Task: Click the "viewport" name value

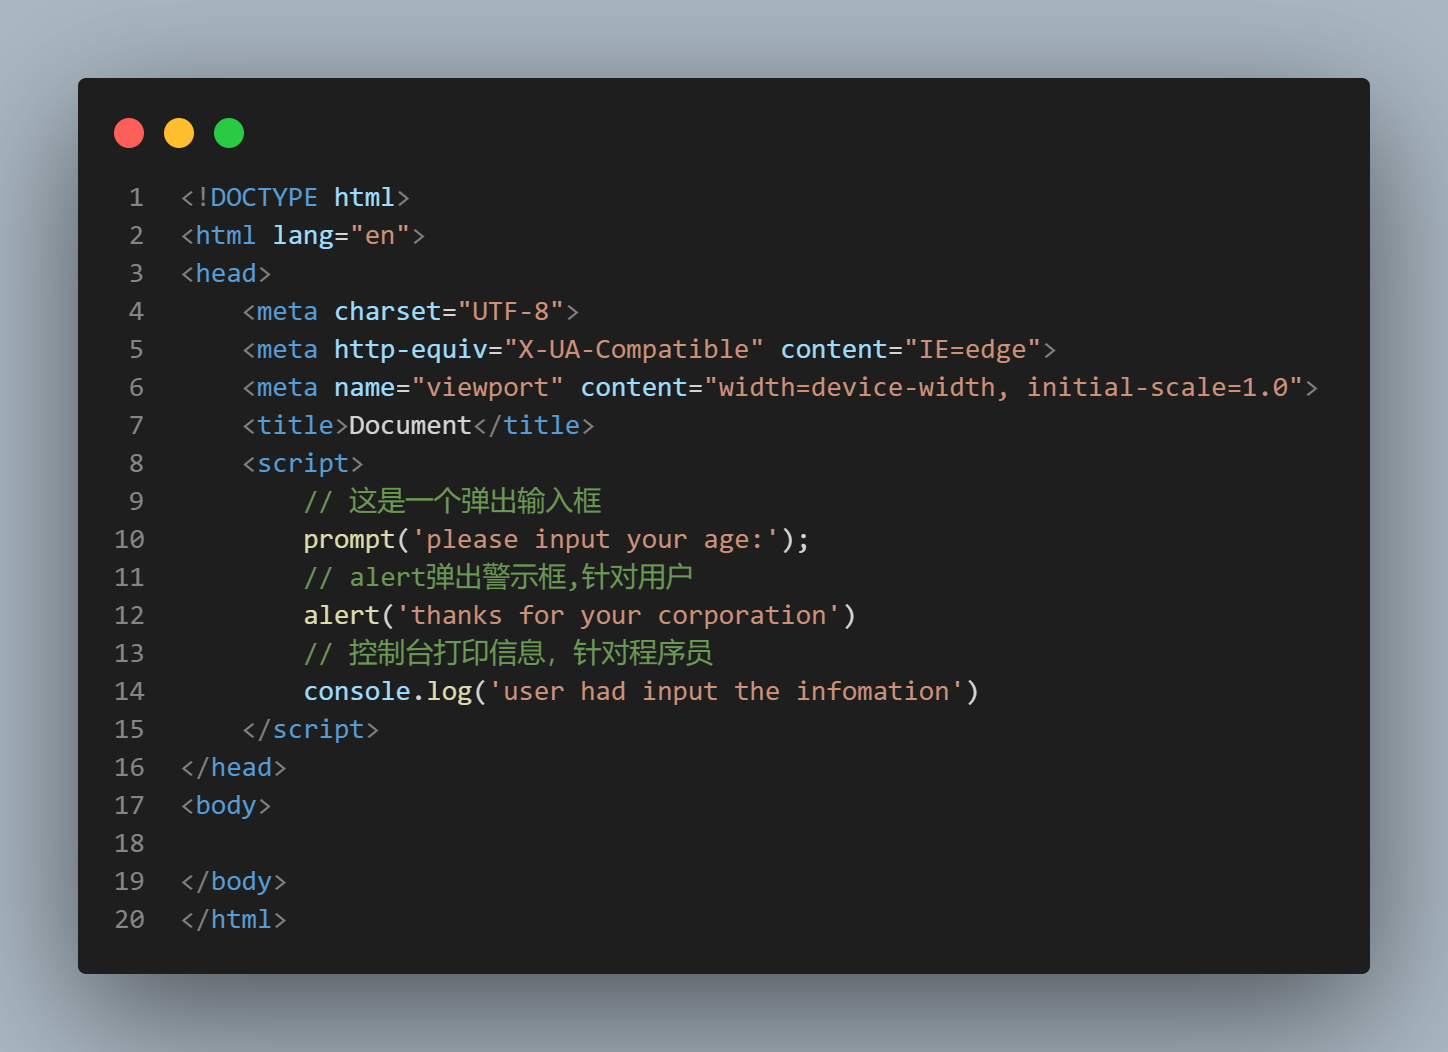Action: pyautogui.click(x=488, y=387)
